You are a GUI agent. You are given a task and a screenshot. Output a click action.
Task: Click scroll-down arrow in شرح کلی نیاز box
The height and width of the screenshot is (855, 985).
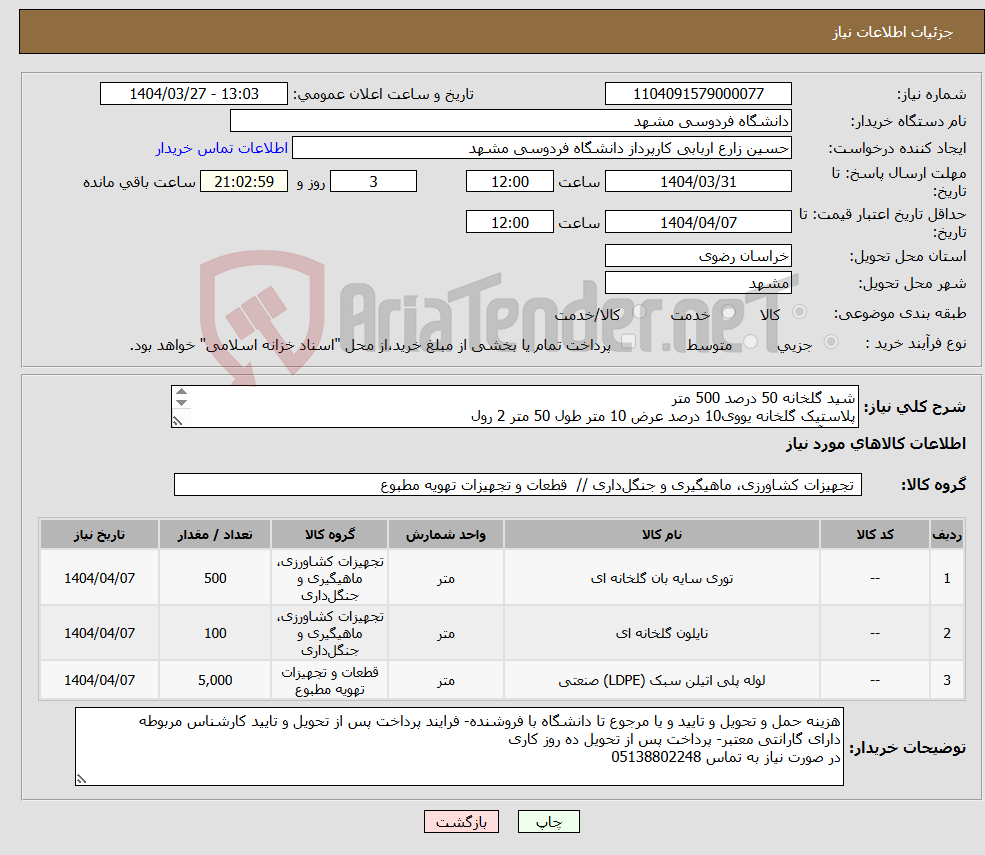(182, 403)
